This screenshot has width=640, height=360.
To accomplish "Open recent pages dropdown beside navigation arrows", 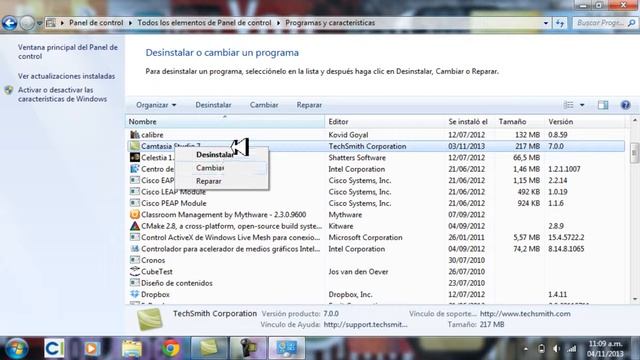I will point(40,23).
